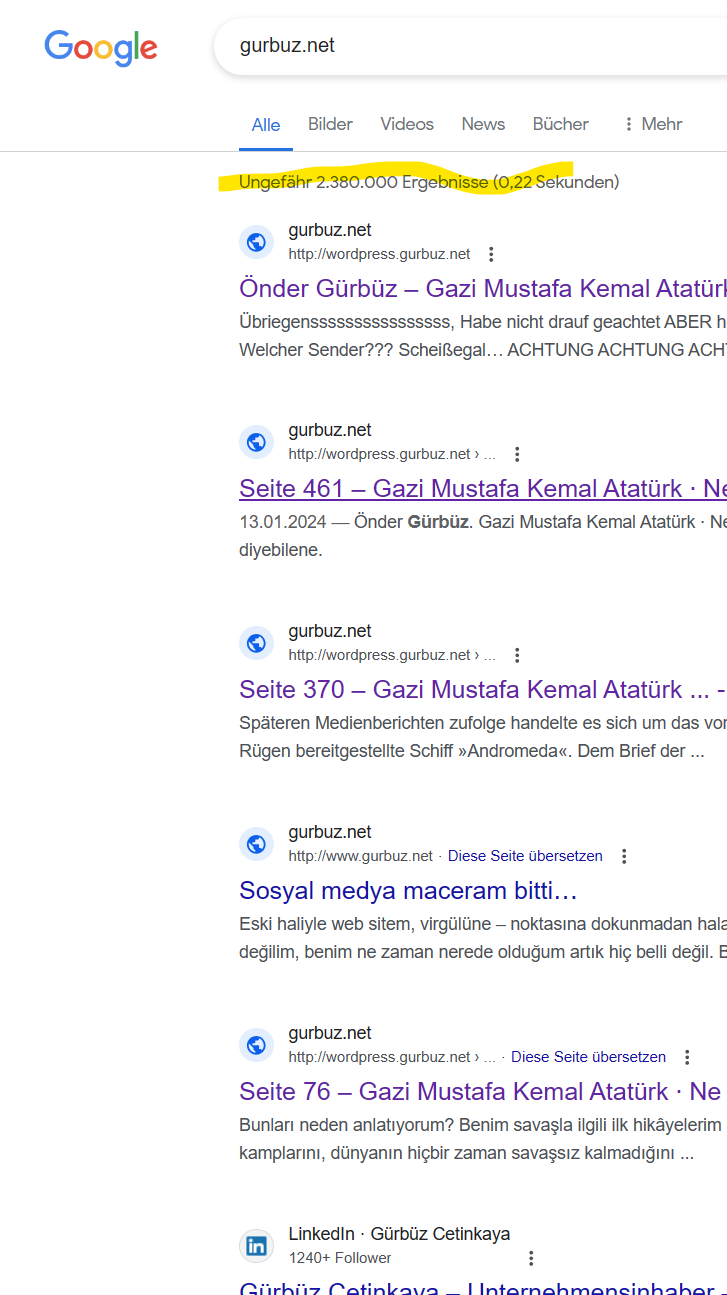Click globe favicon of Sosyal medya result
The image size is (727, 1295).
(256, 844)
